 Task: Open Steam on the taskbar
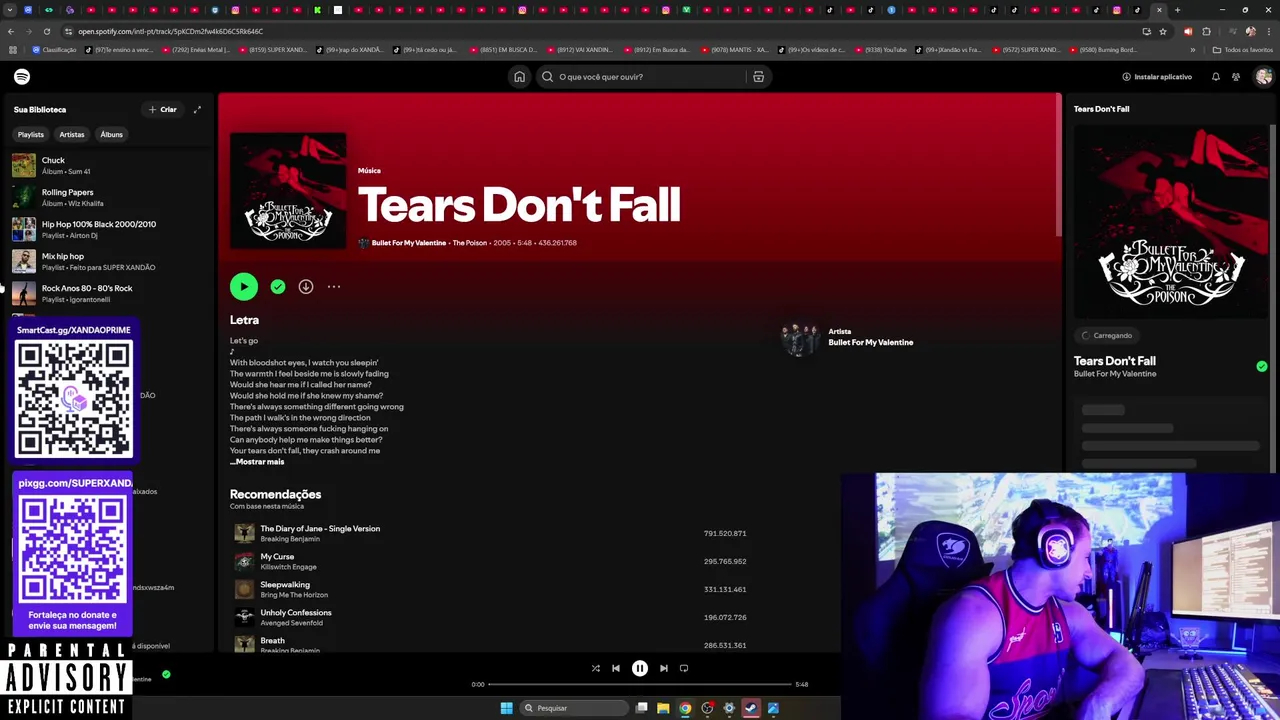[751, 708]
